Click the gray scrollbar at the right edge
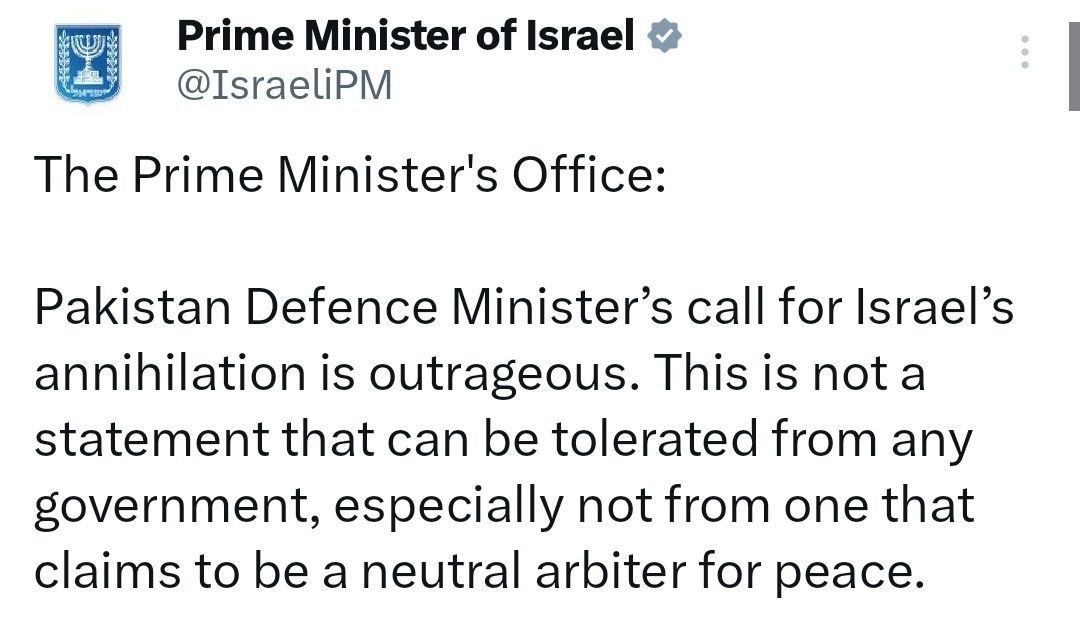This screenshot has width=1080, height=621. (1073, 55)
